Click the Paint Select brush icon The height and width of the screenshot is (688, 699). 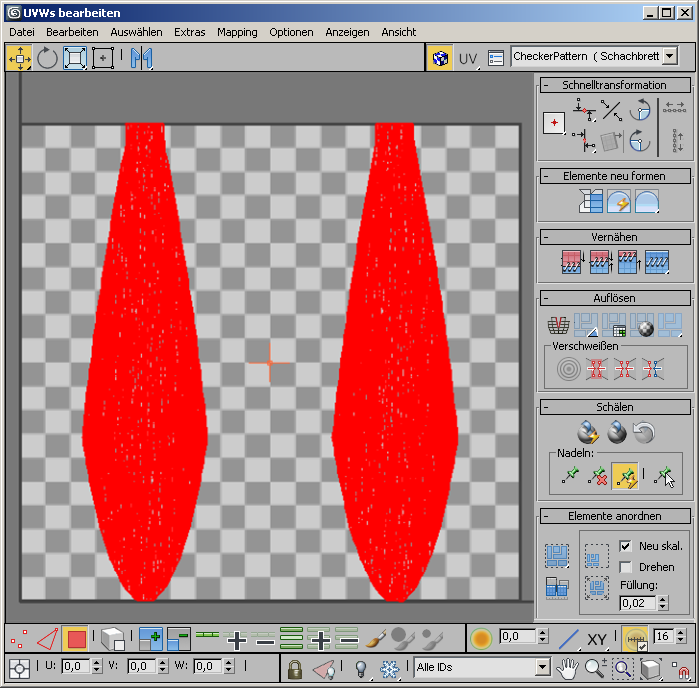pos(376,639)
